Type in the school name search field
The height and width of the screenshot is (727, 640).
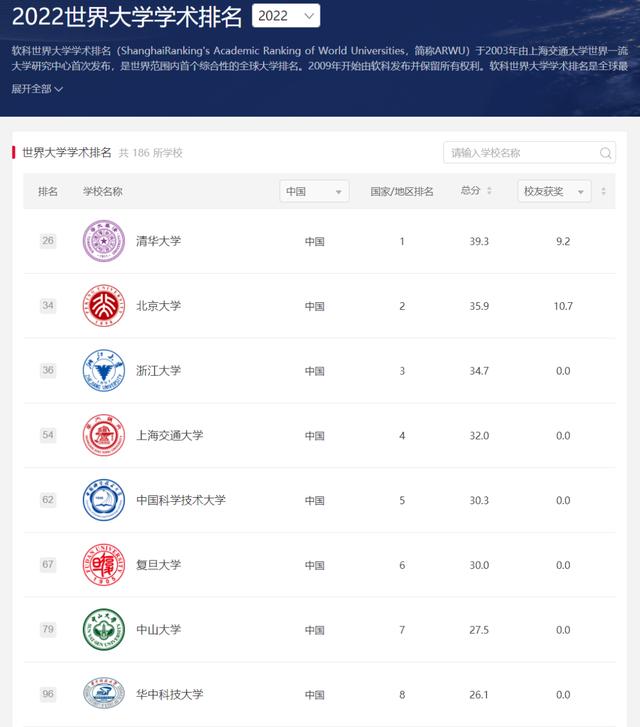[x=522, y=153]
